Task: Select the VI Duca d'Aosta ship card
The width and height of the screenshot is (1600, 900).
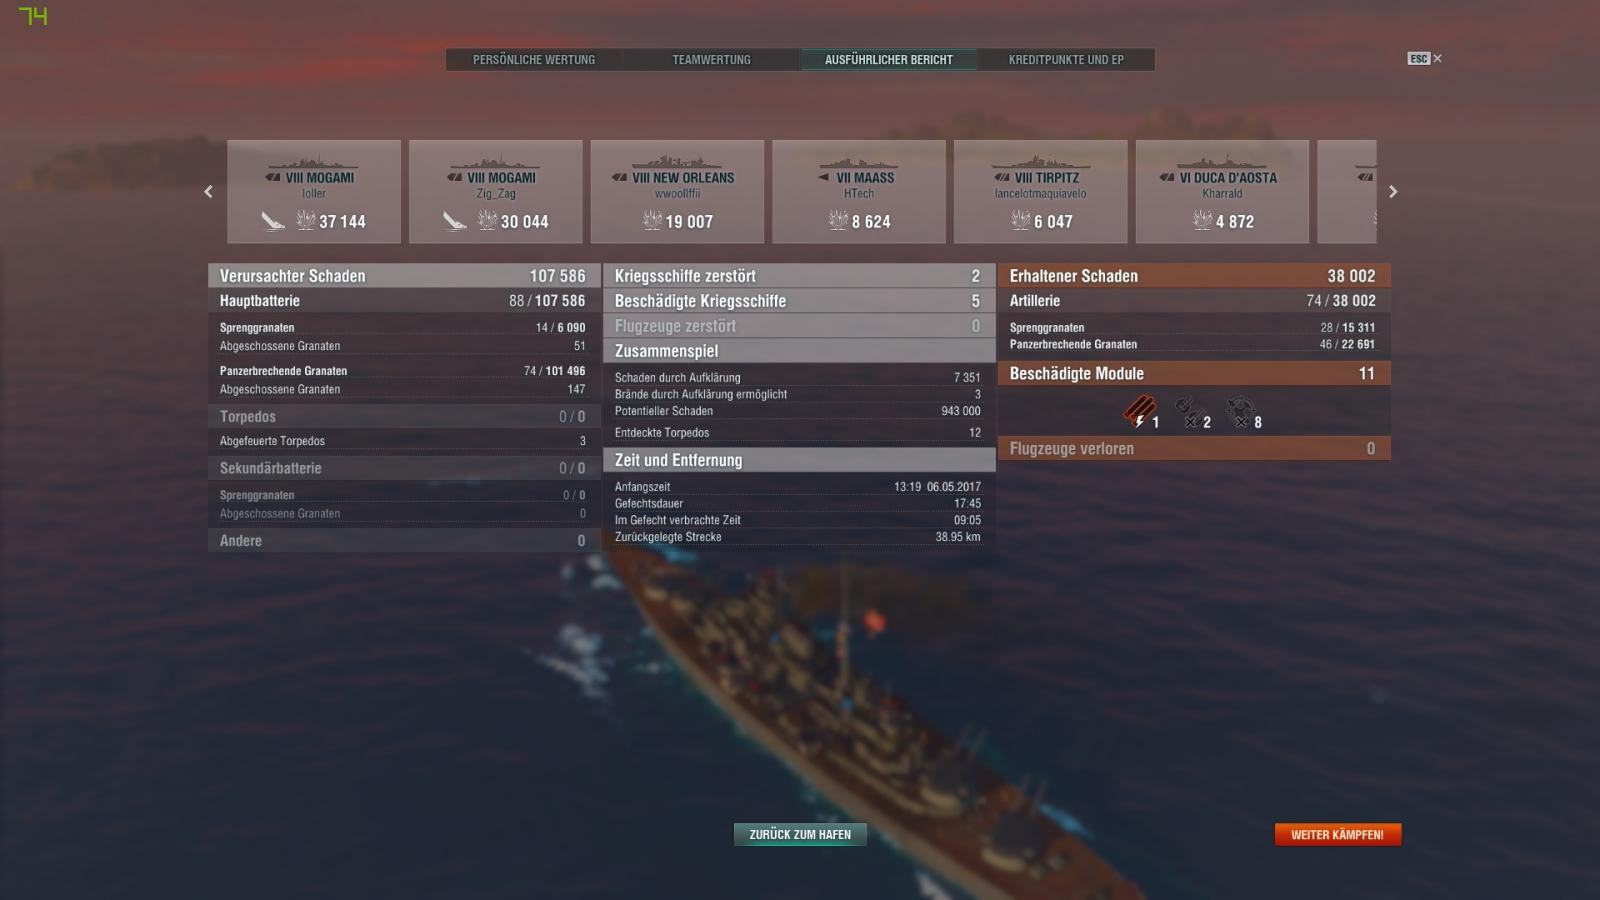Action: point(1222,191)
